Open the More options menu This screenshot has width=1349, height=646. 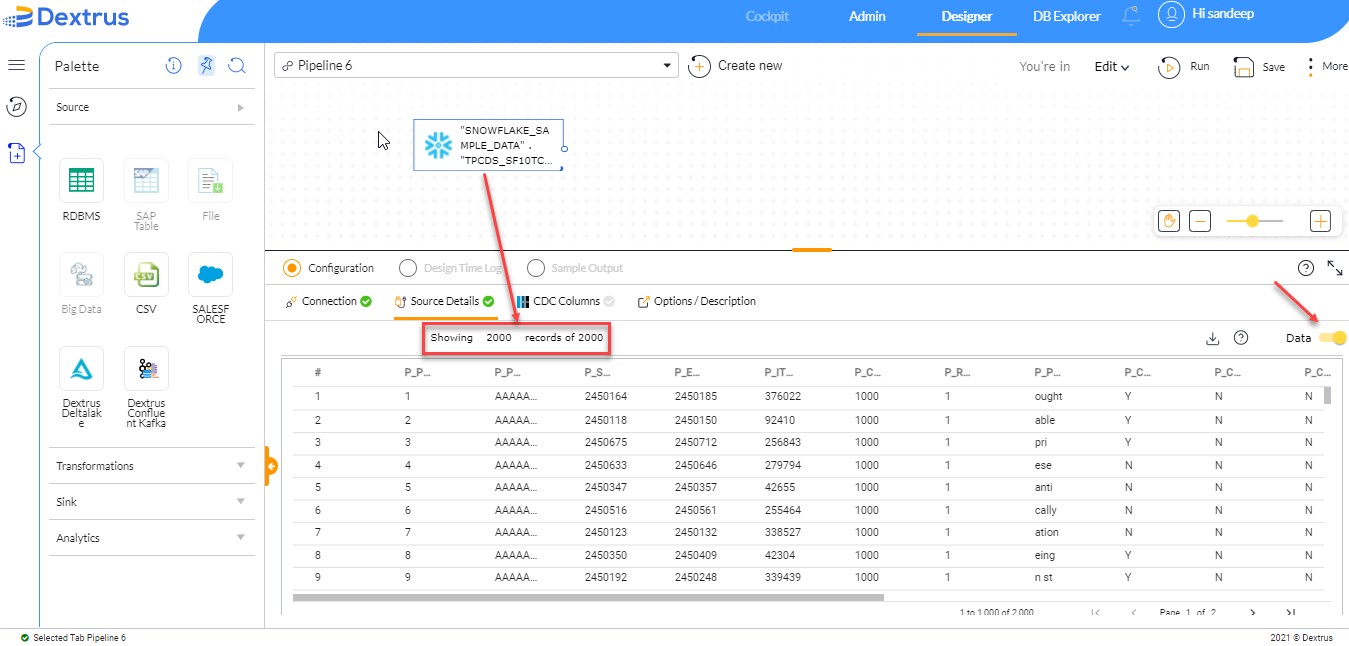click(1326, 66)
